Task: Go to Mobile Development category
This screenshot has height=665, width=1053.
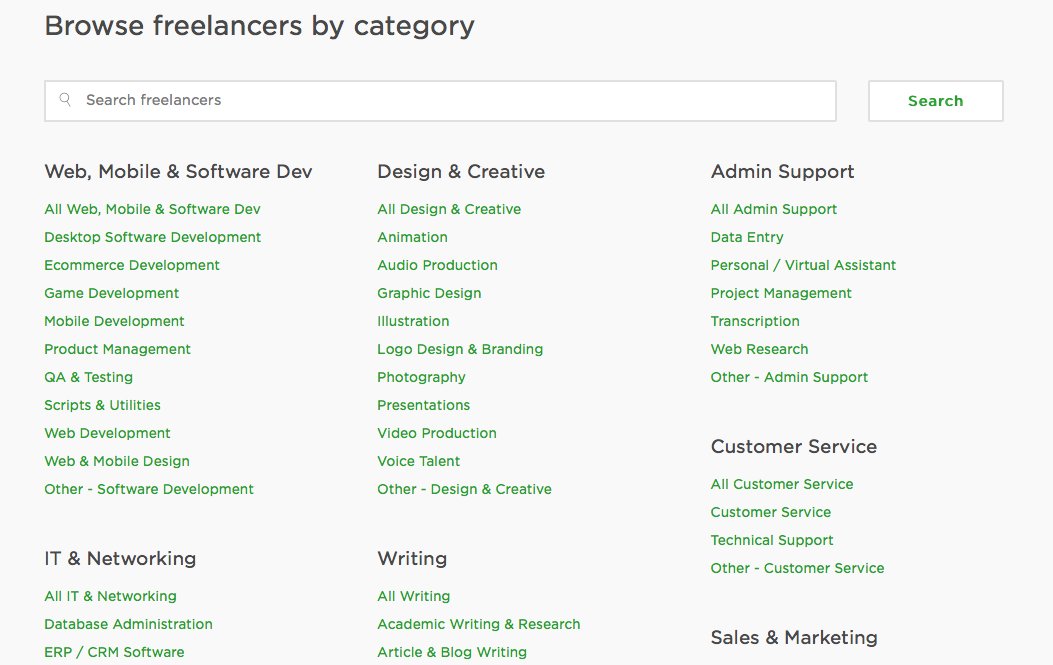Action: click(x=114, y=321)
